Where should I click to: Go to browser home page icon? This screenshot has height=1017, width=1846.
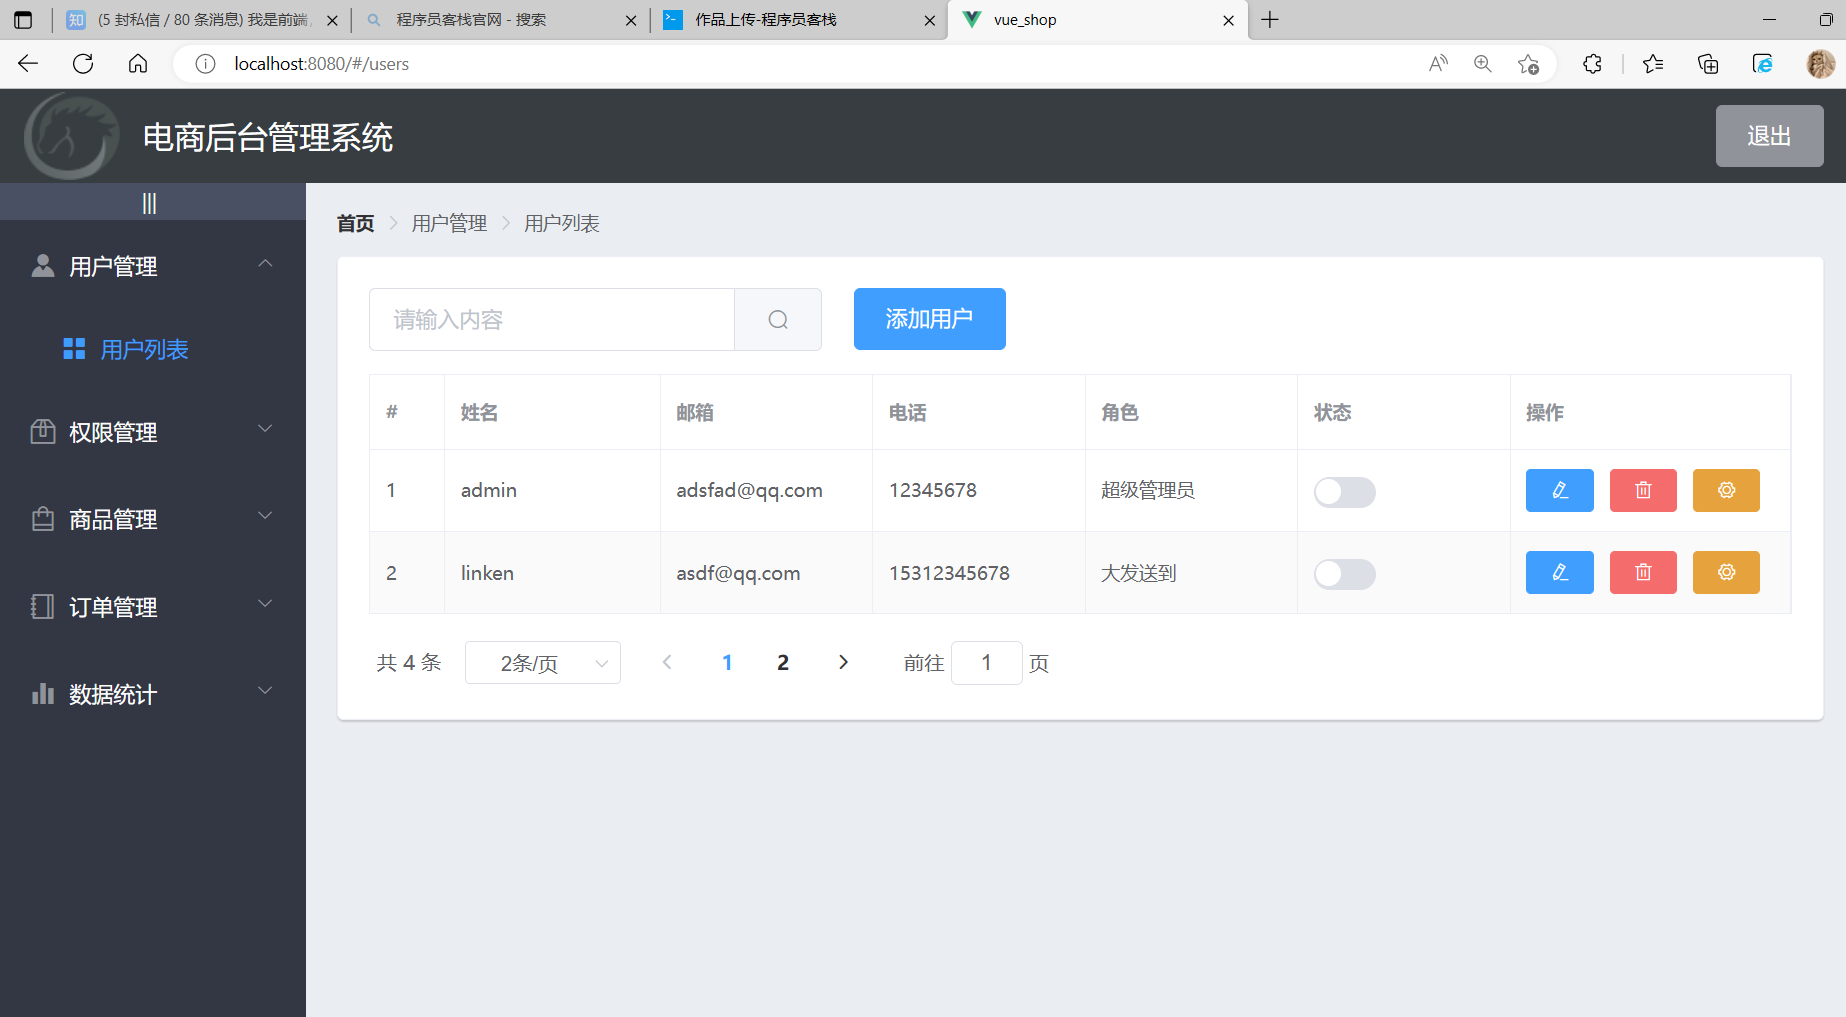point(138,64)
